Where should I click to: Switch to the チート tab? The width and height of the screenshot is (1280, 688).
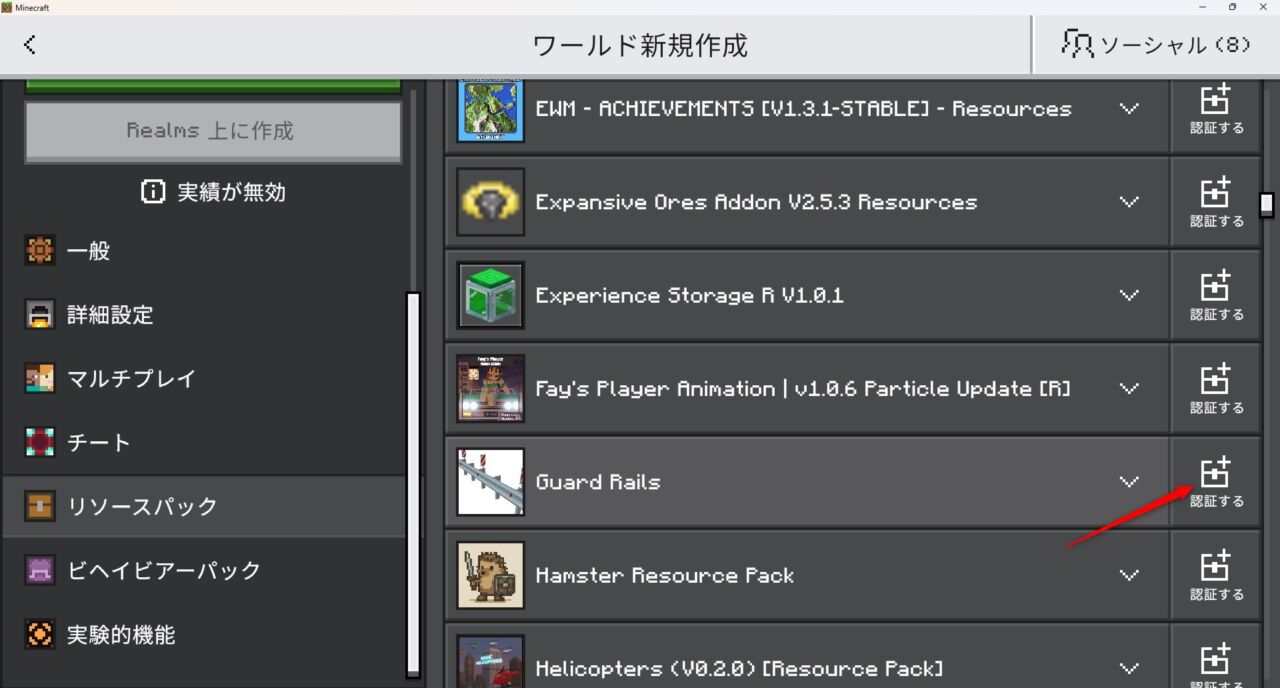pos(203,443)
